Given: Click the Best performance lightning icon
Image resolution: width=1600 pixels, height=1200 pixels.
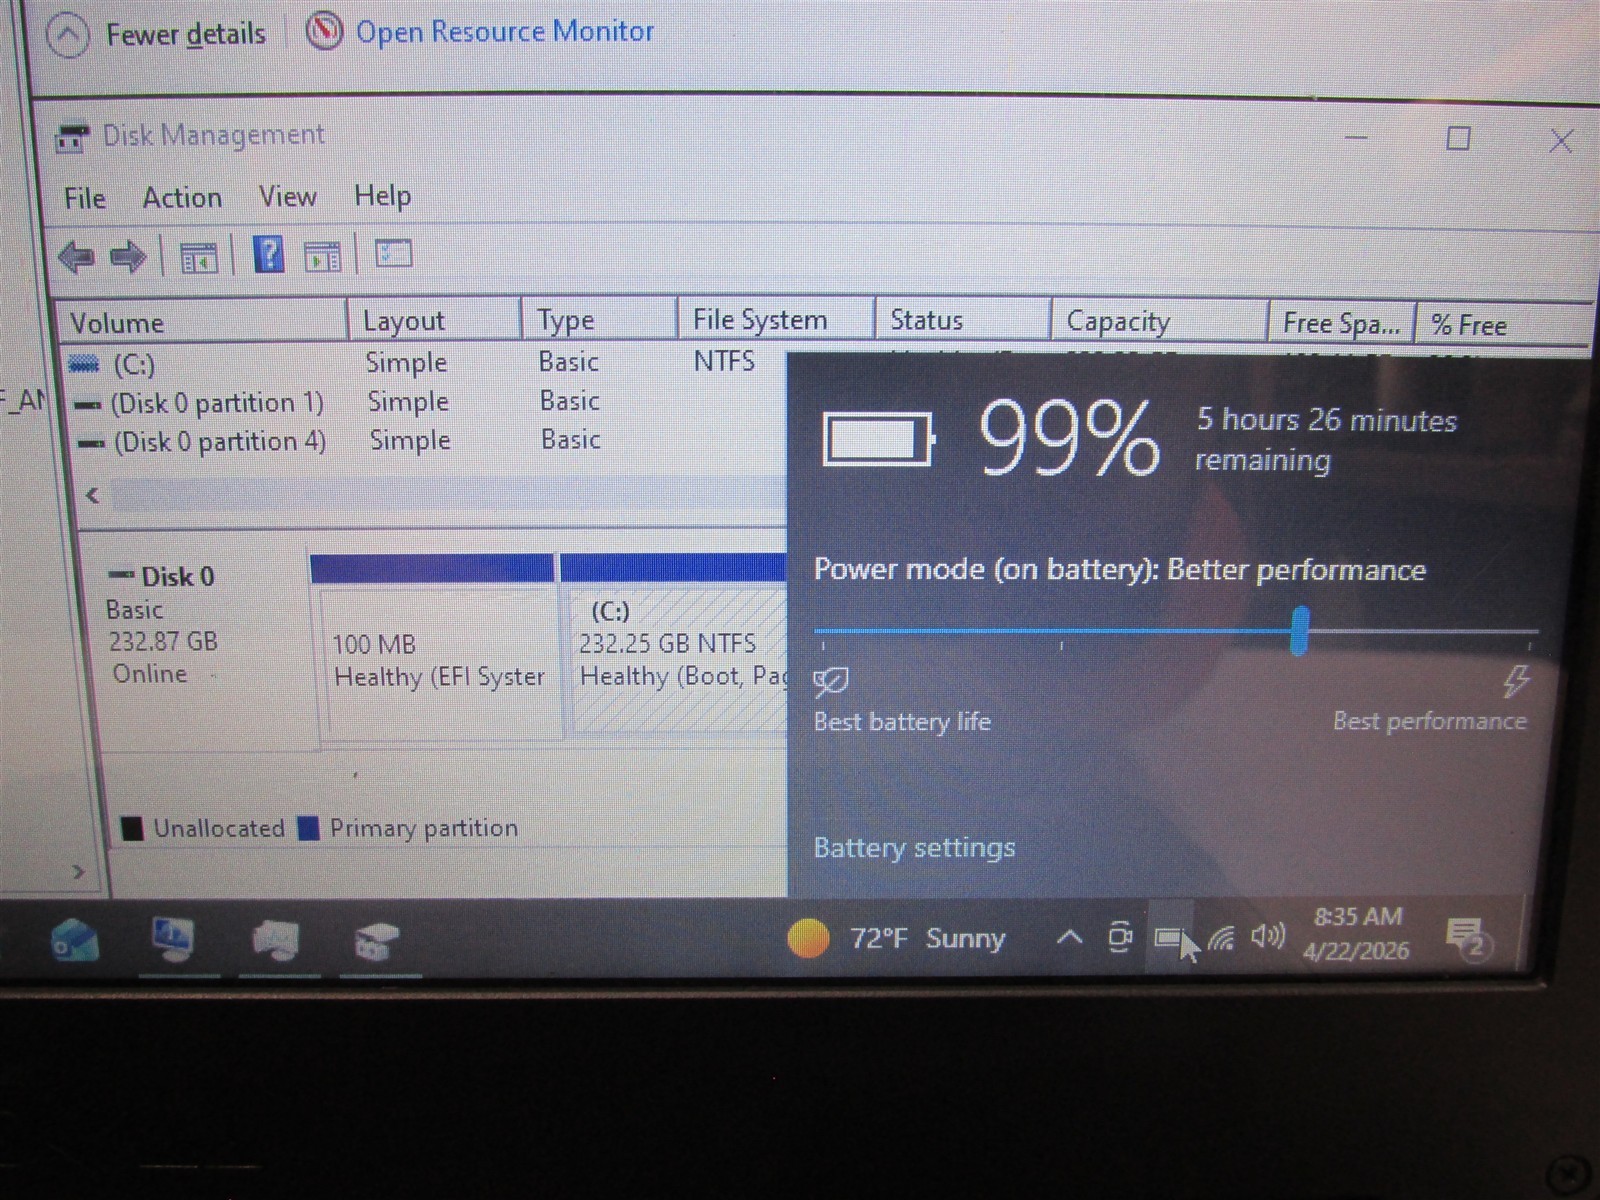Looking at the screenshot, I should (1516, 681).
